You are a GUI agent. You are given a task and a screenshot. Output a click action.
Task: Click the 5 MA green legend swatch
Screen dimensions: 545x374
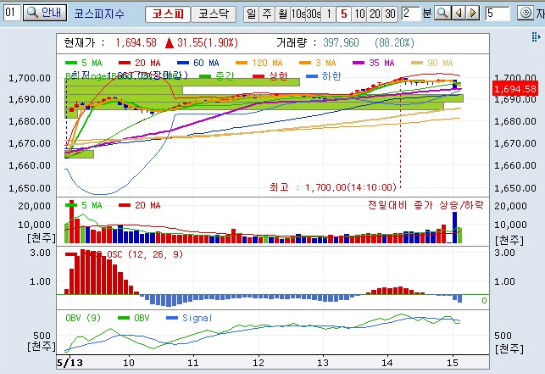coord(71,63)
